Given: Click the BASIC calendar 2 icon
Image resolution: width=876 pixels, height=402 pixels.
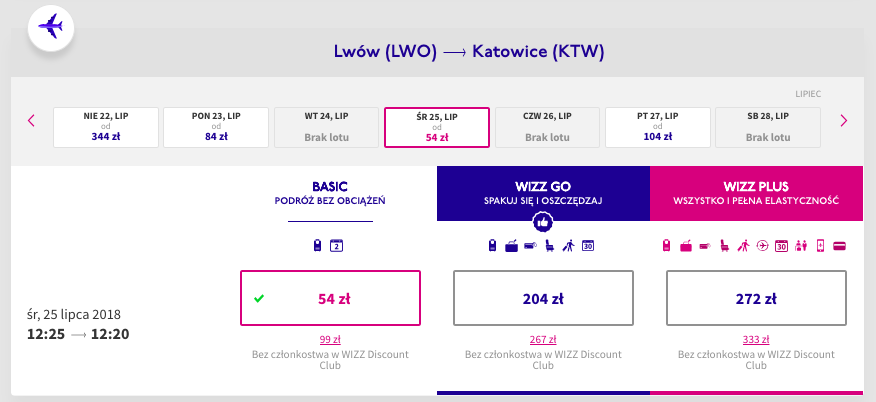Looking at the screenshot, I should (x=337, y=246).
